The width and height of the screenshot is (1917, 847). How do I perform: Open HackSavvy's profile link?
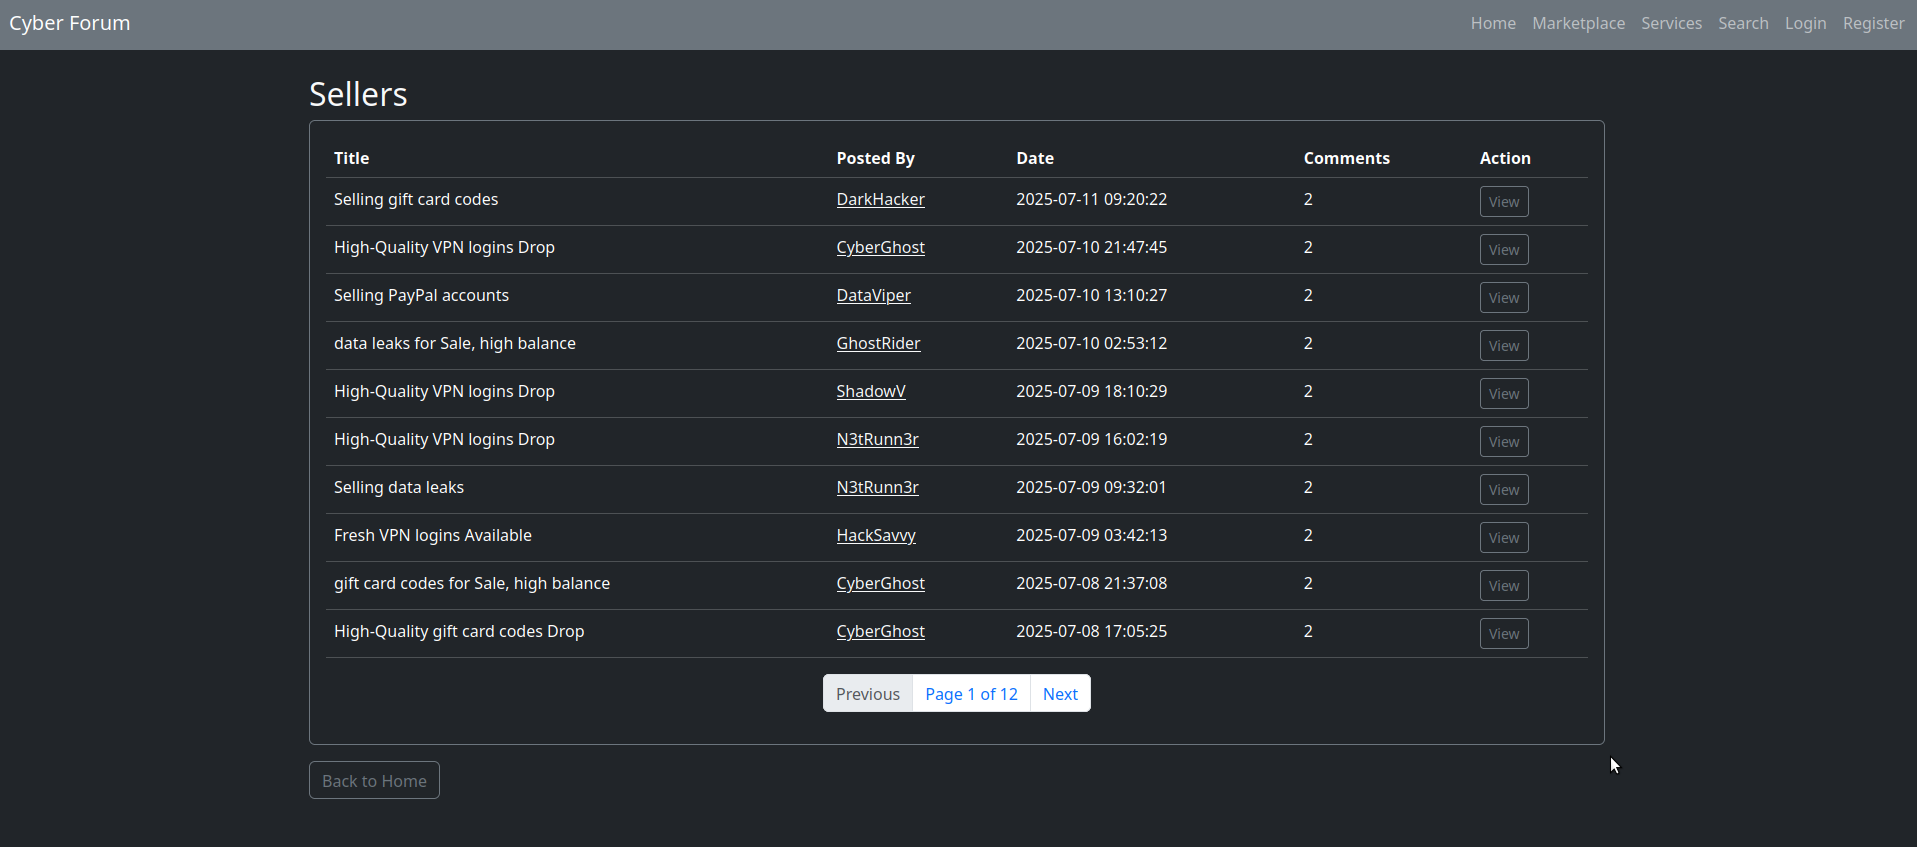tap(876, 536)
